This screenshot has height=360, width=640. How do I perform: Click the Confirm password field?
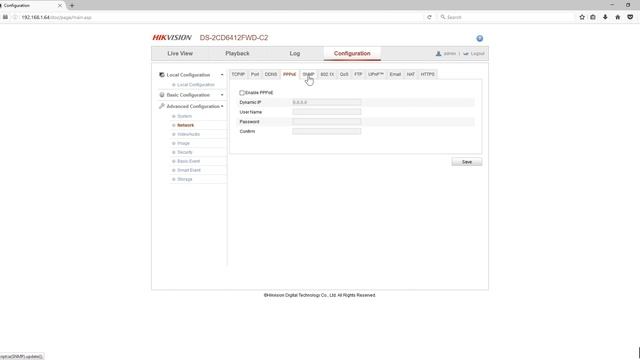[x=327, y=131]
